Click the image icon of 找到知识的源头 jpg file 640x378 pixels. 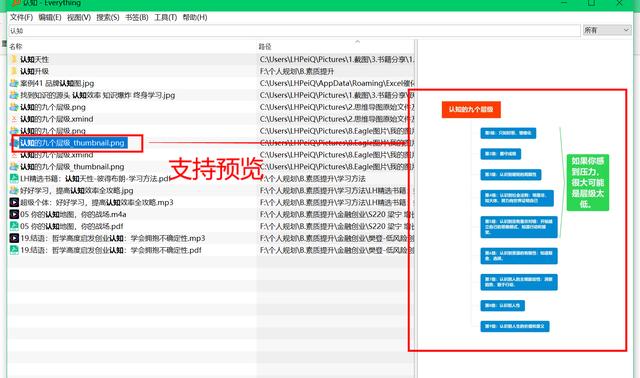pos(14,95)
